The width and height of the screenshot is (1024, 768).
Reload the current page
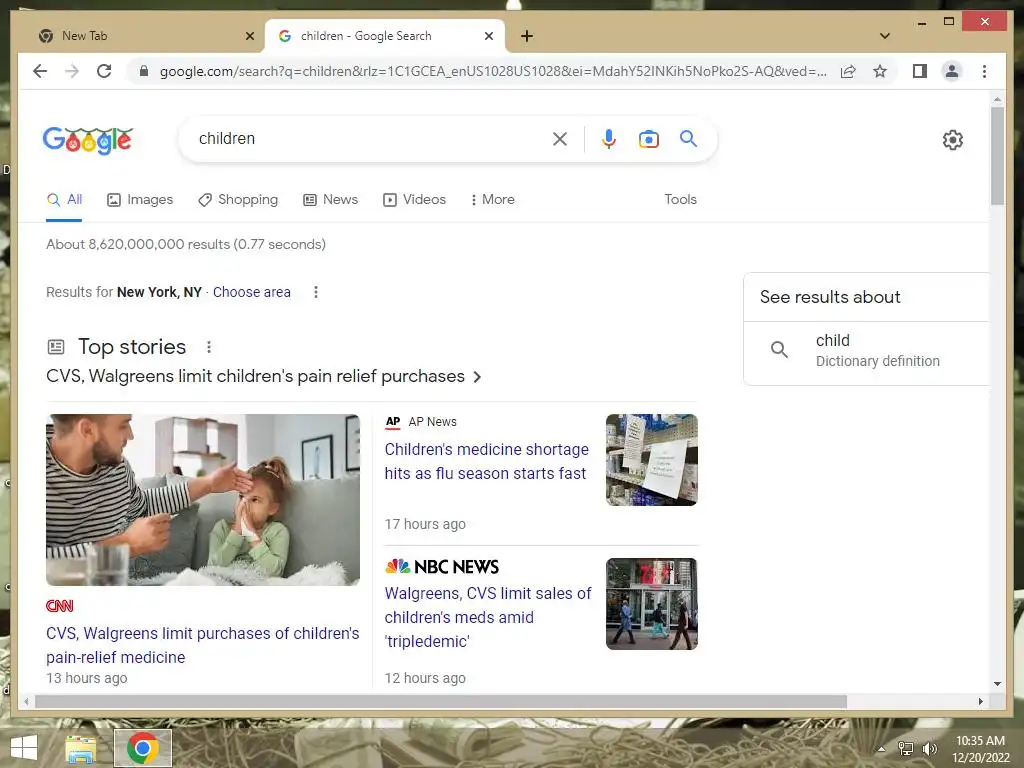tap(104, 71)
